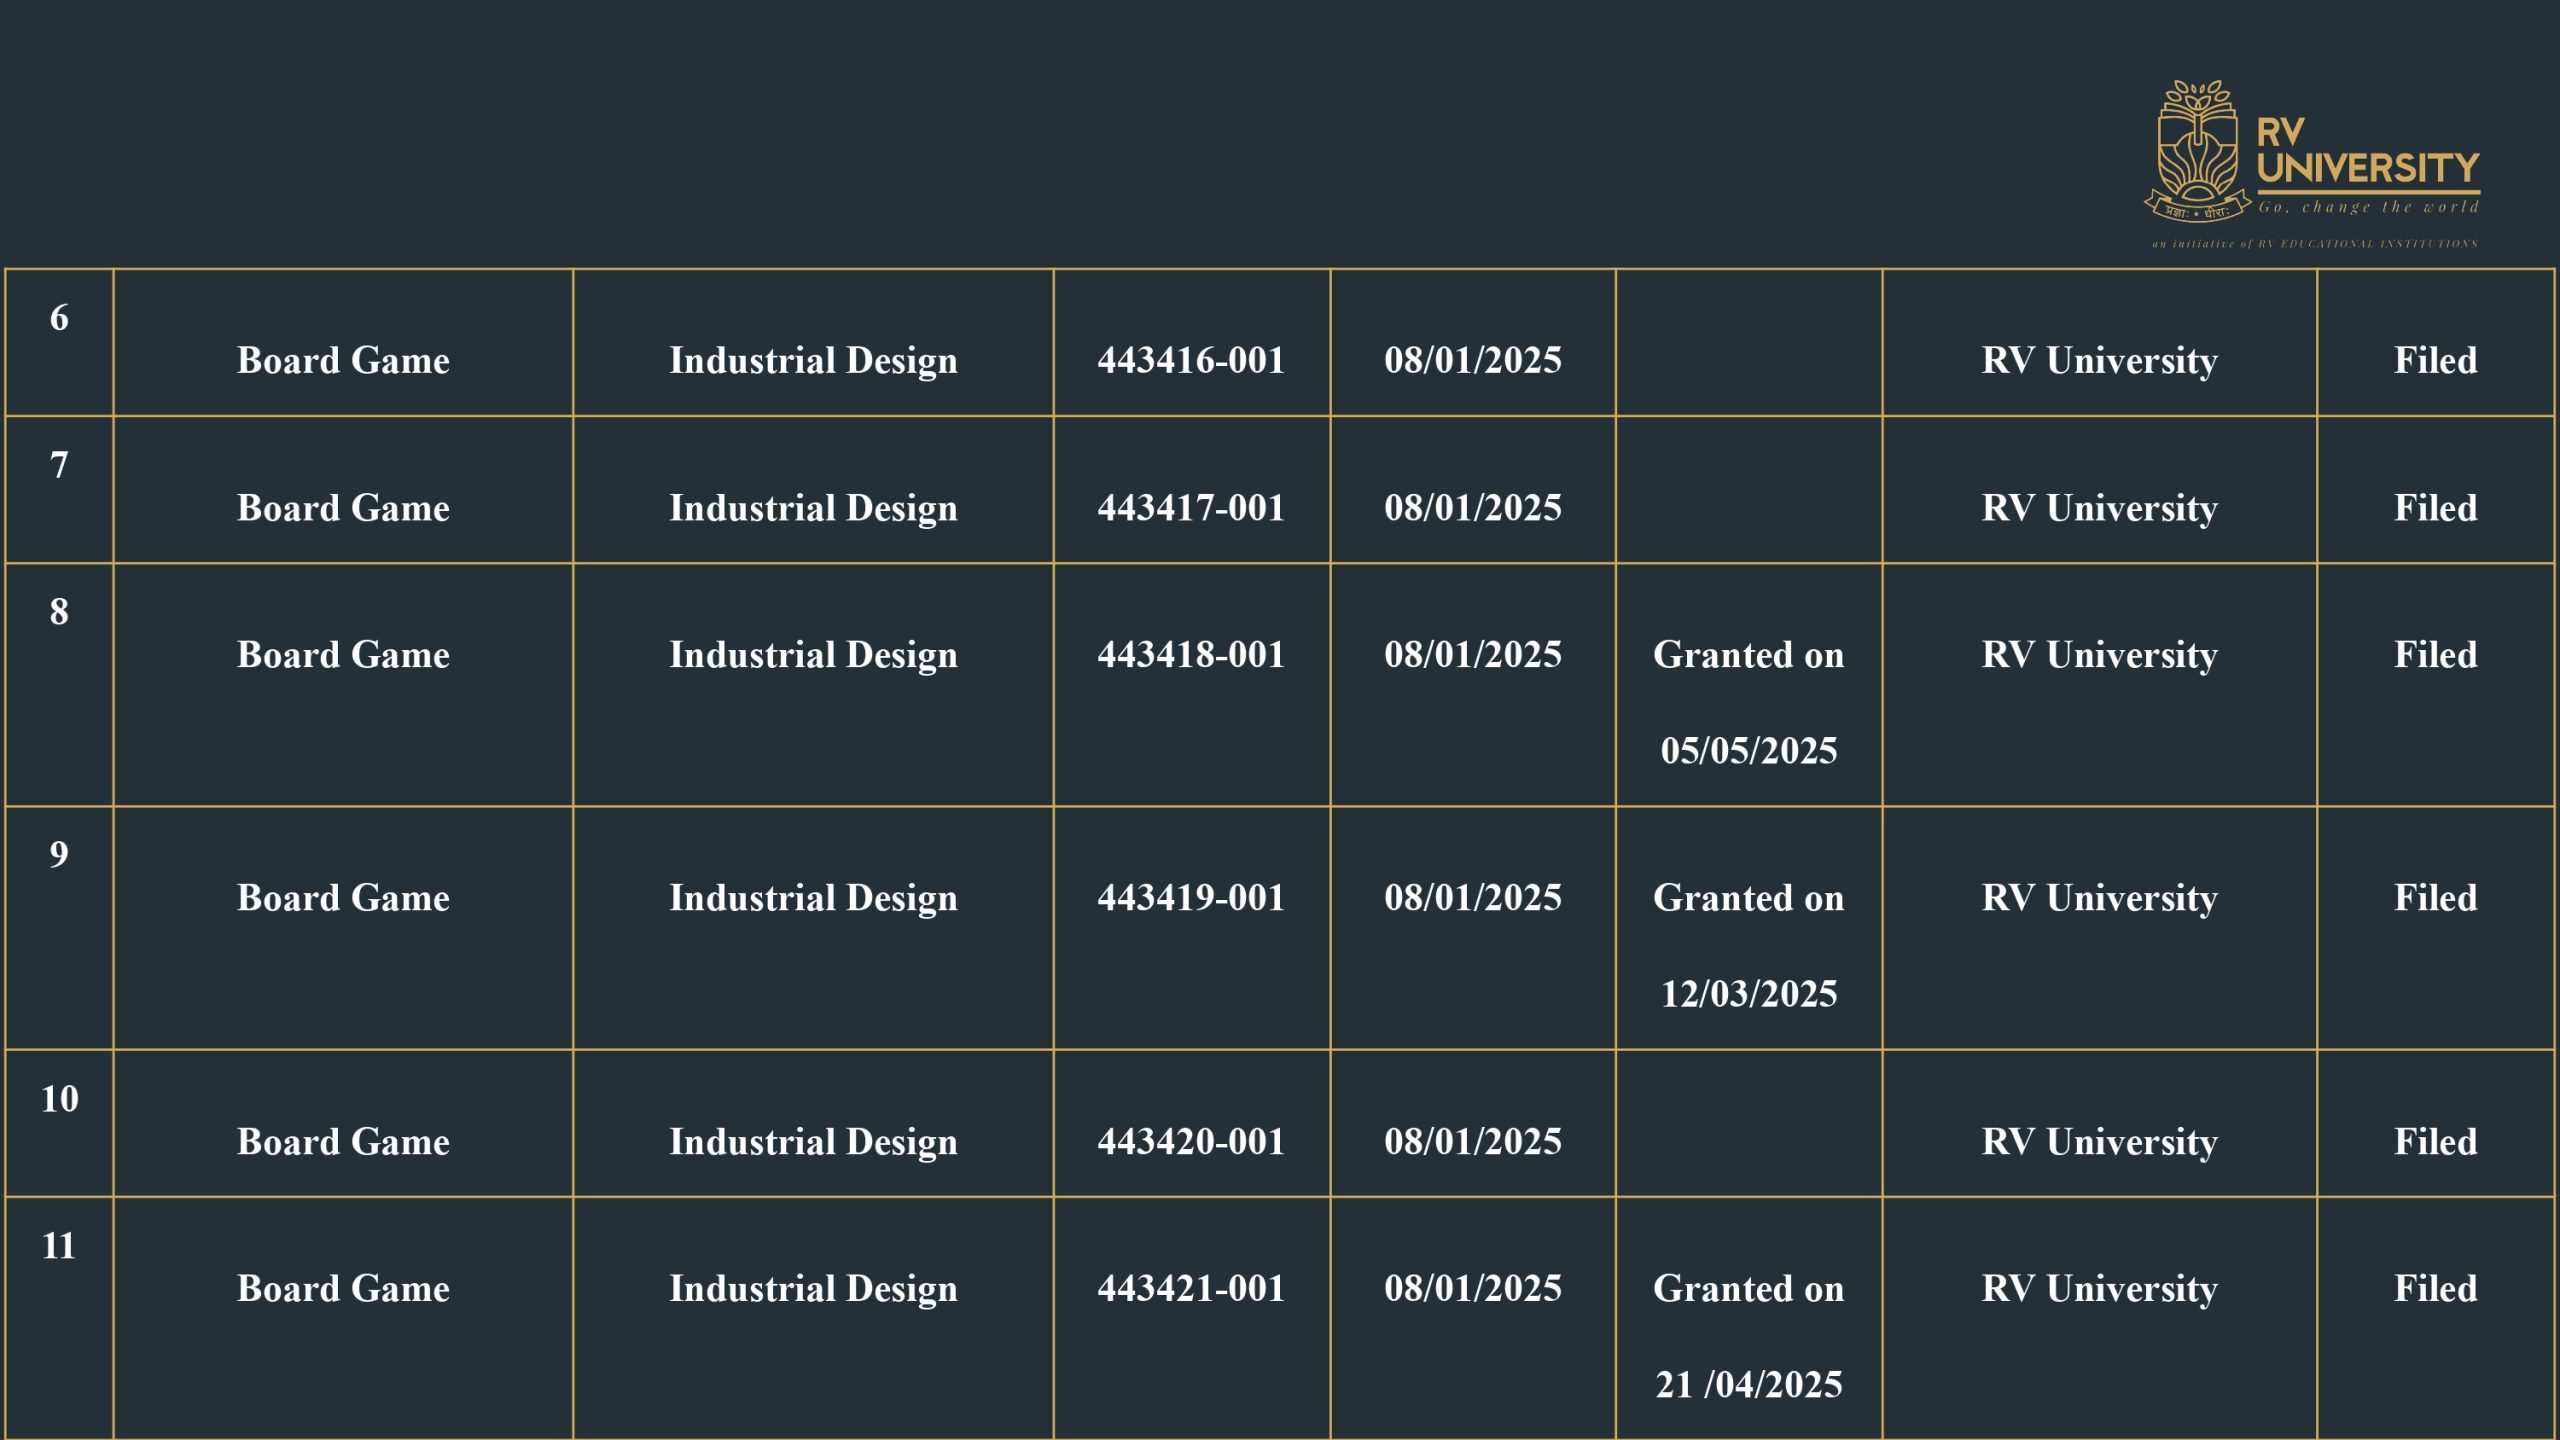Select the 'Filed' status in row 9
This screenshot has height=1440, width=2560.
[2436, 898]
